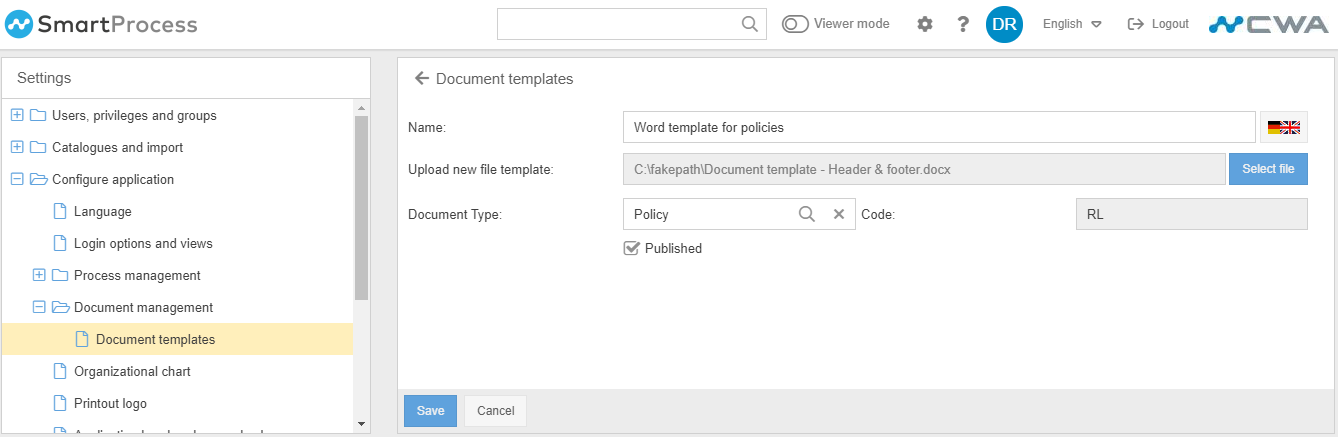Expand the Users, privileges and groups node
Screen dimensions: 1338x437
pos(17,115)
